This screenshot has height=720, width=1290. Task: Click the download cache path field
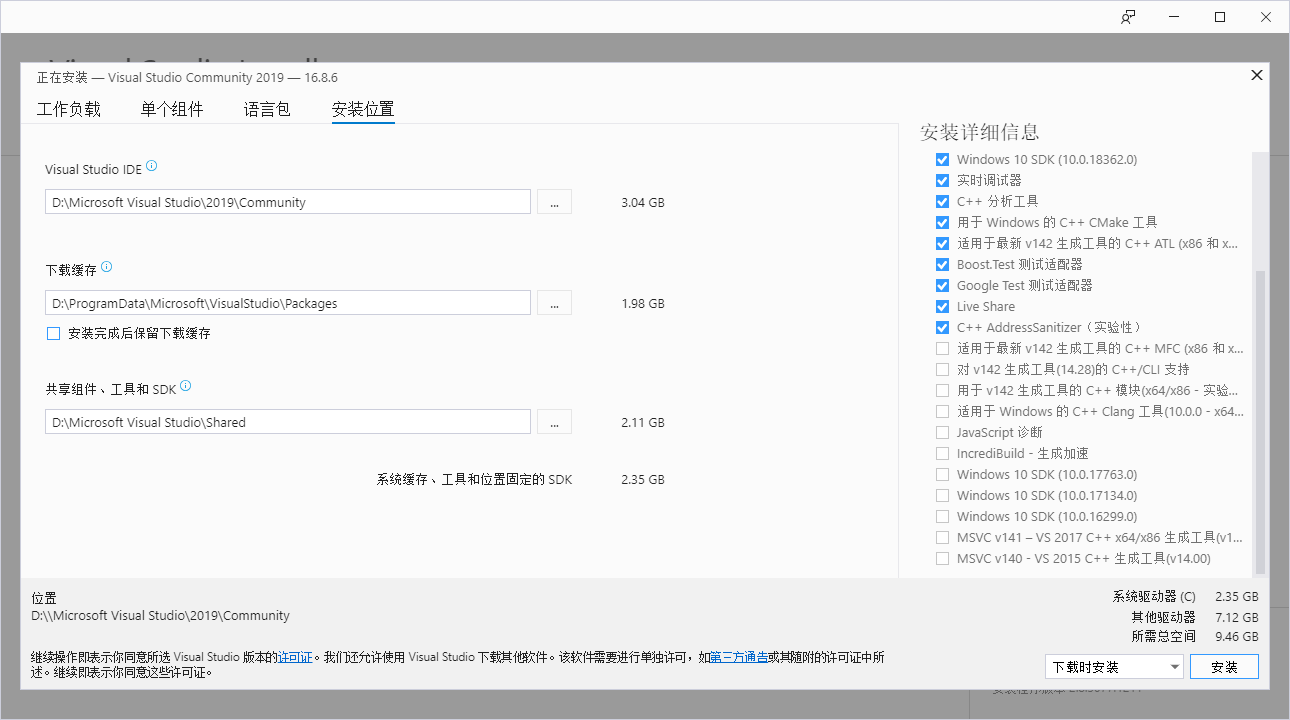288,303
